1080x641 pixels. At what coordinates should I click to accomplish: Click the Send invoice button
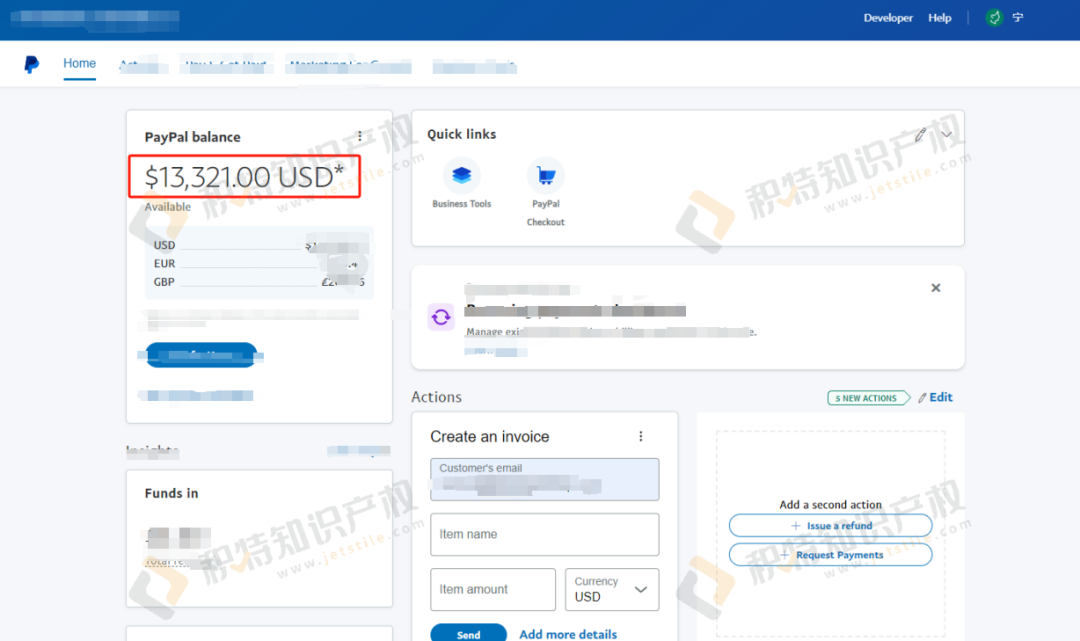(x=468, y=633)
